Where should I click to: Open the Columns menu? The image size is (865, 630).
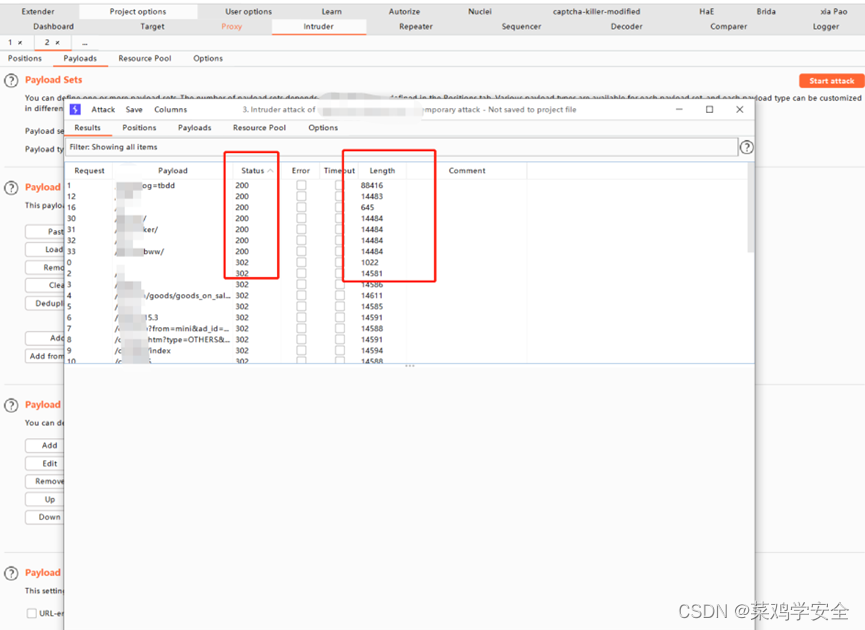coord(170,109)
